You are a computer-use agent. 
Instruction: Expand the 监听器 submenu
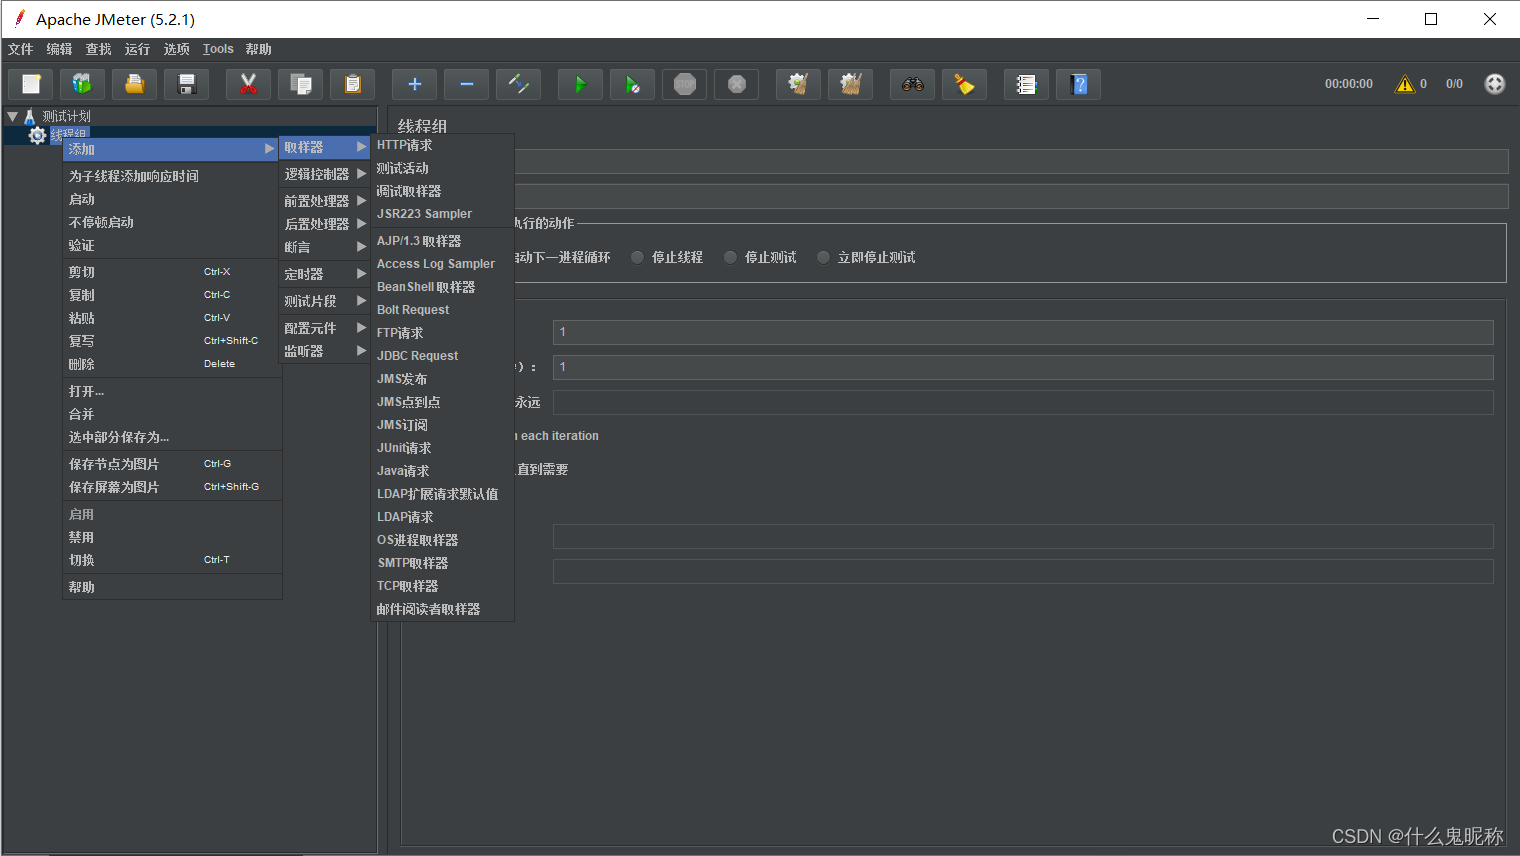pyautogui.click(x=325, y=351)
